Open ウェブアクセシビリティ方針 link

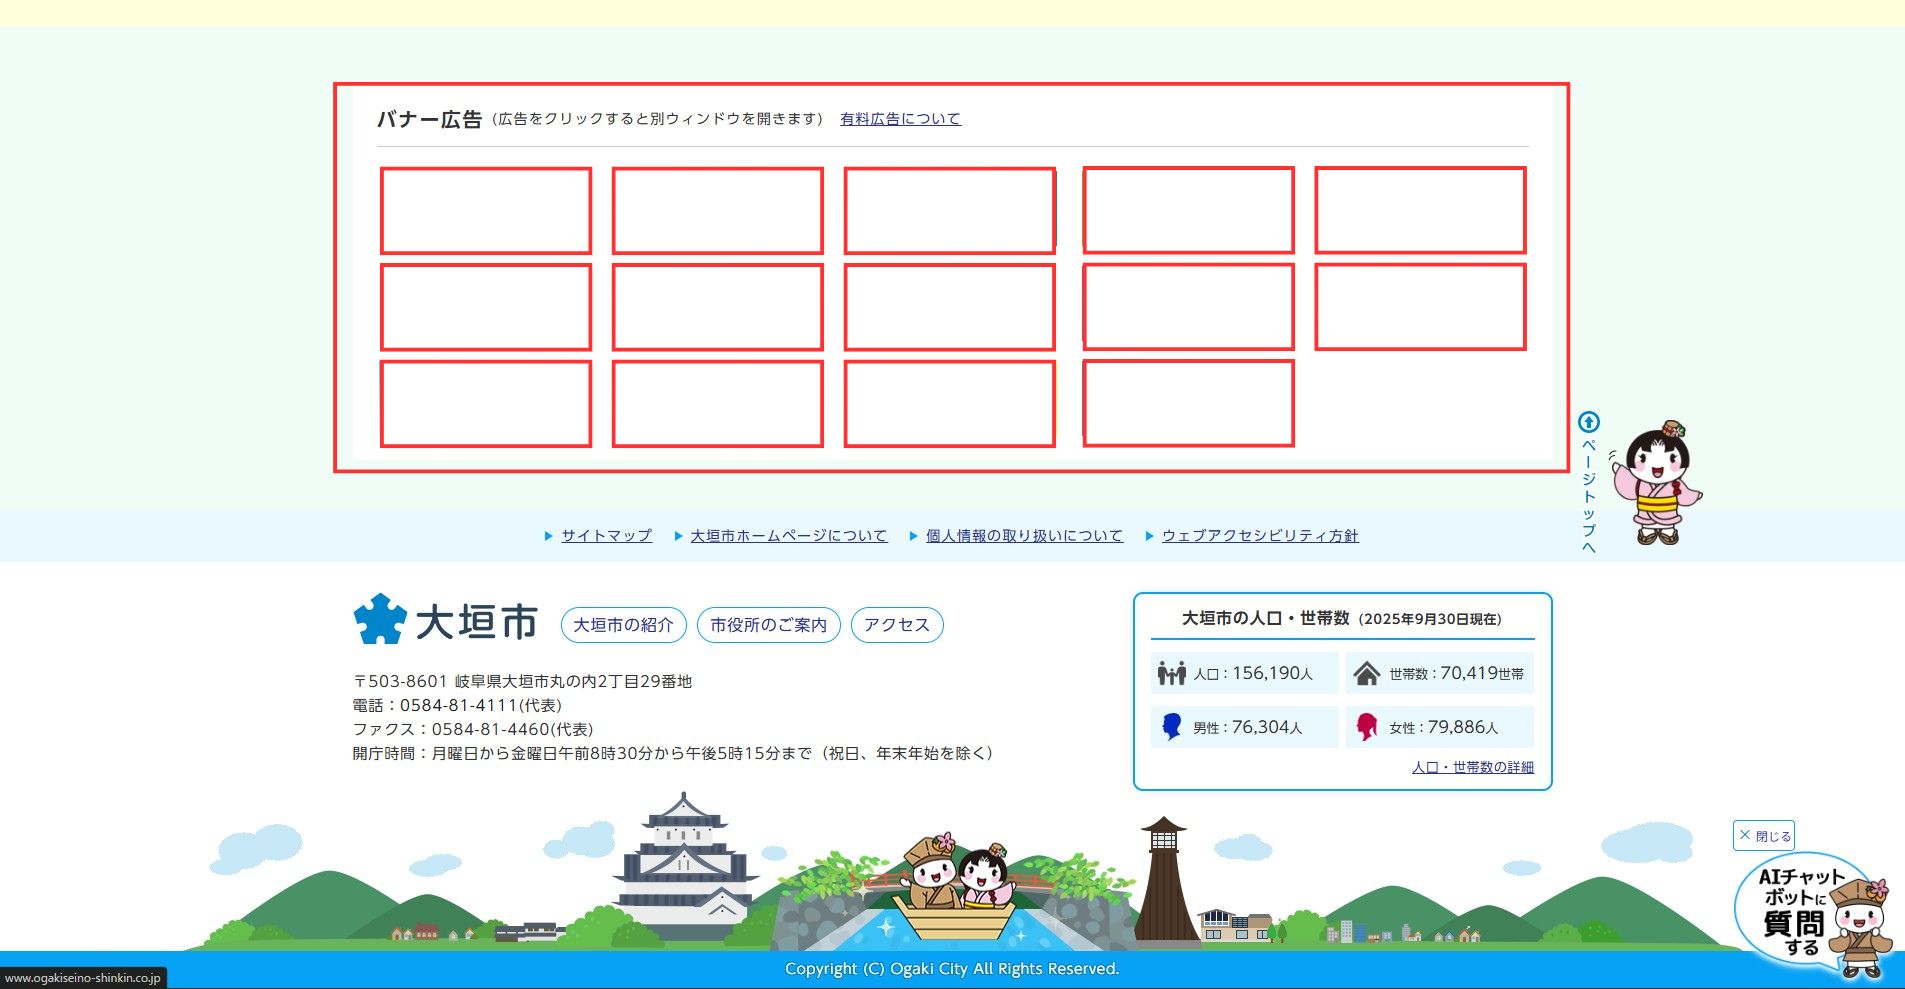pyautogui.click(x=1260, y=536)
